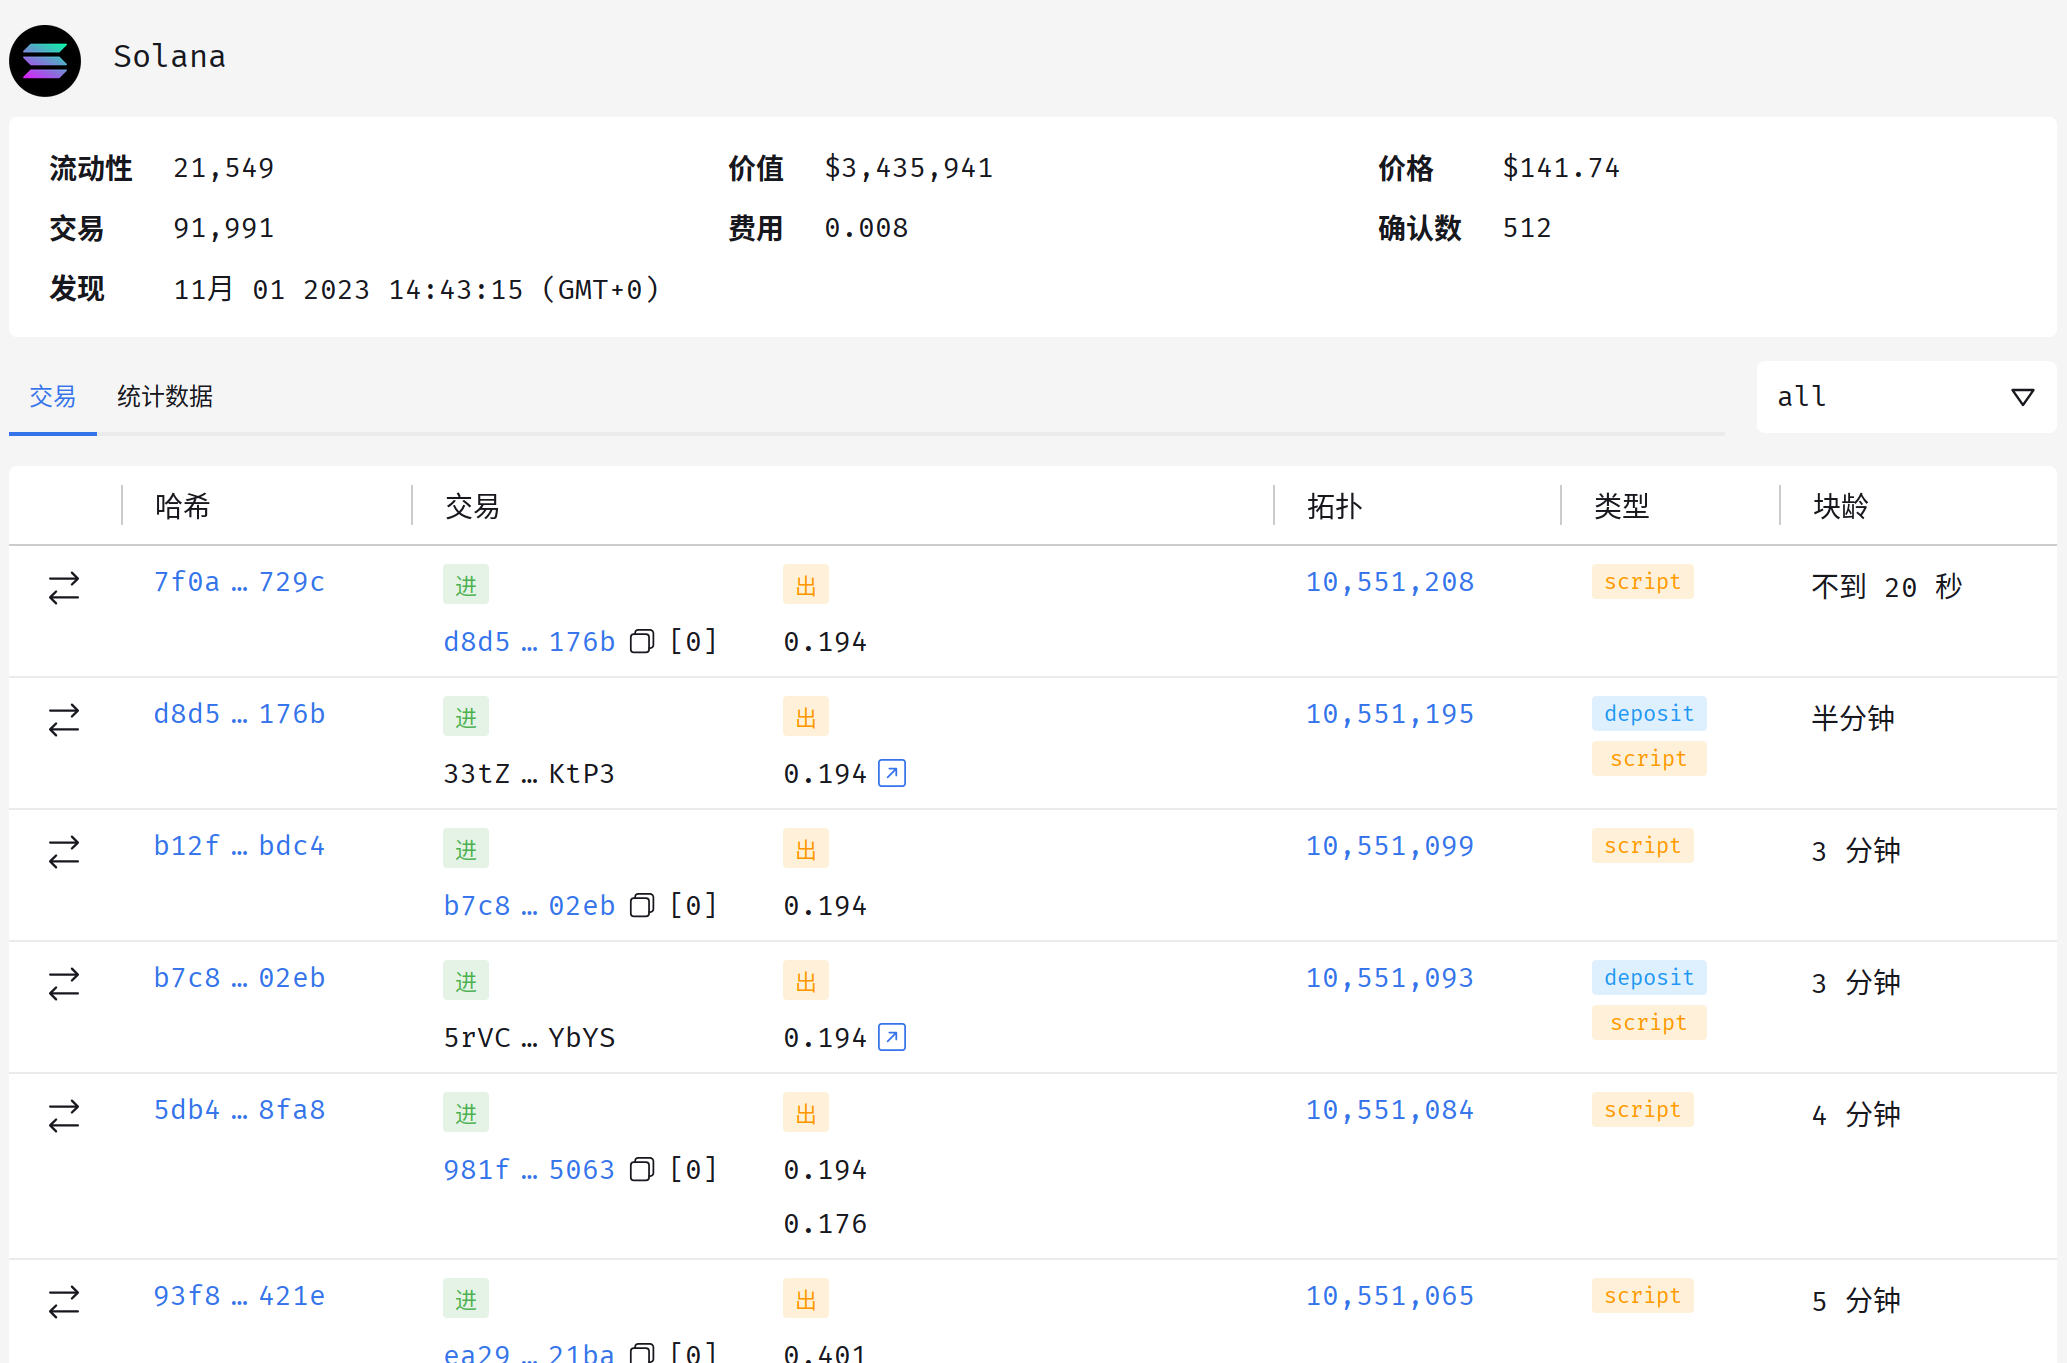This screenshot has height=1363, width=2067.
Task: Click swap arrows icon for transaction 7f0a … 729c
Action: click(x=64, y=588)
